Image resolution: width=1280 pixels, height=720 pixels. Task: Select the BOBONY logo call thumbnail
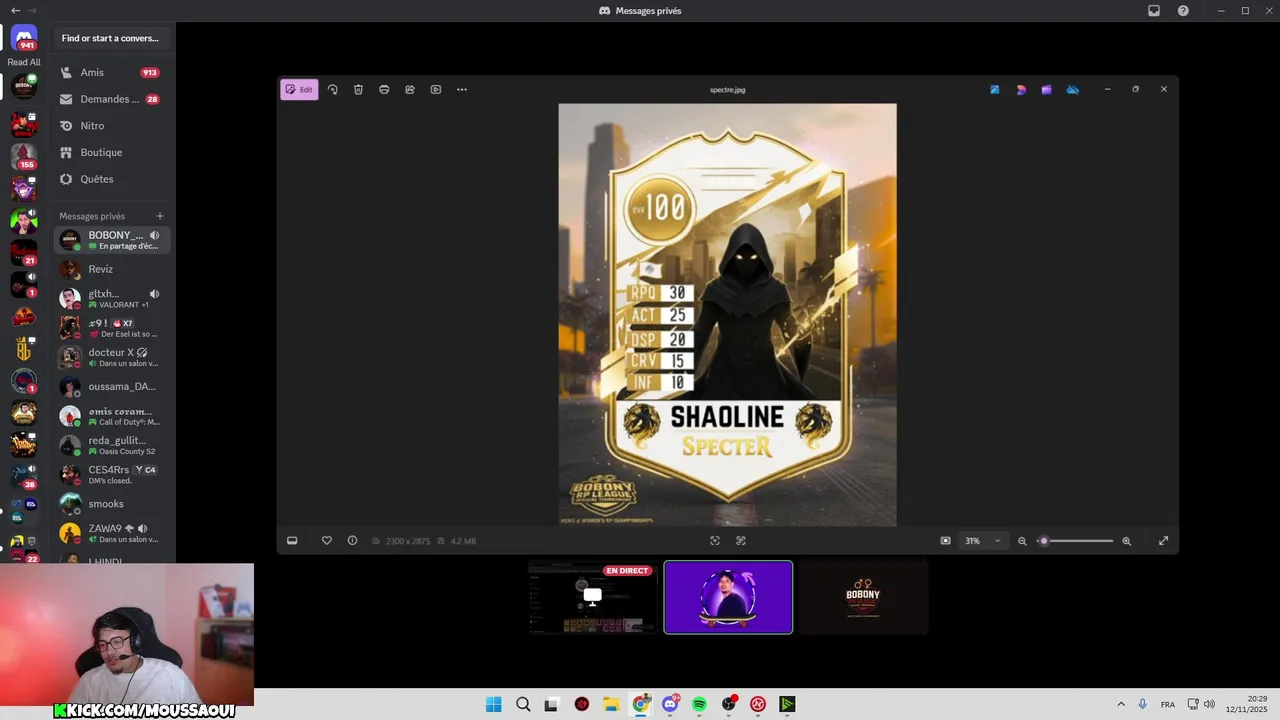pyautogui.click(x=864, y=598)
